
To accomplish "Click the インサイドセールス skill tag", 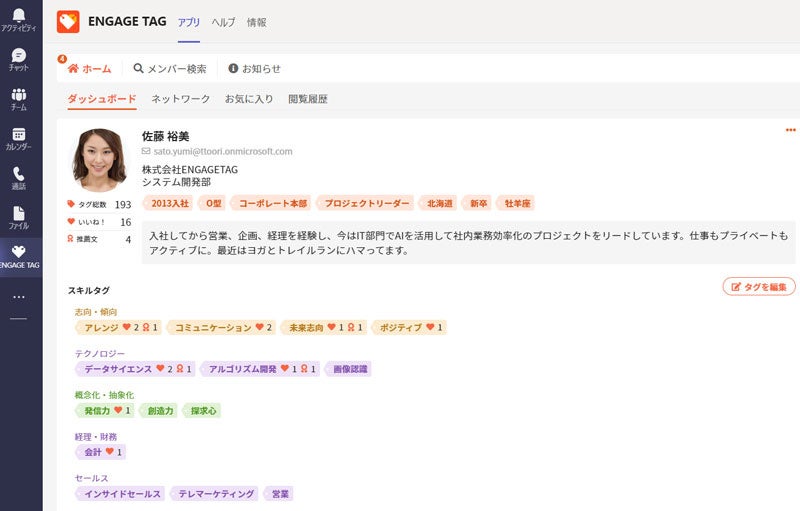I will [x=120, y=493].
